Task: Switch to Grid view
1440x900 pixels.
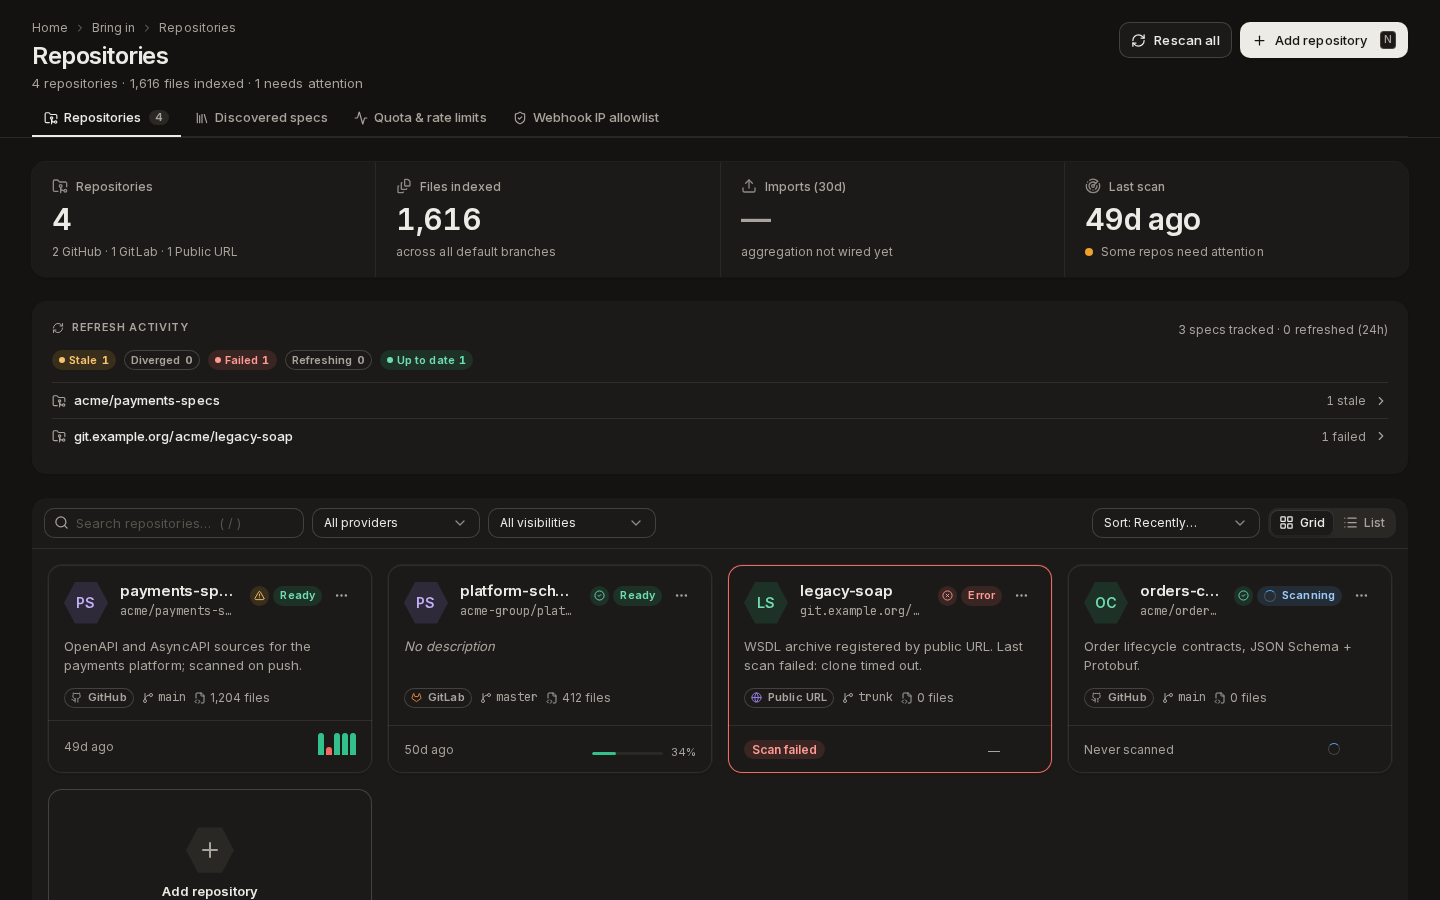Action: (1302, 523)
